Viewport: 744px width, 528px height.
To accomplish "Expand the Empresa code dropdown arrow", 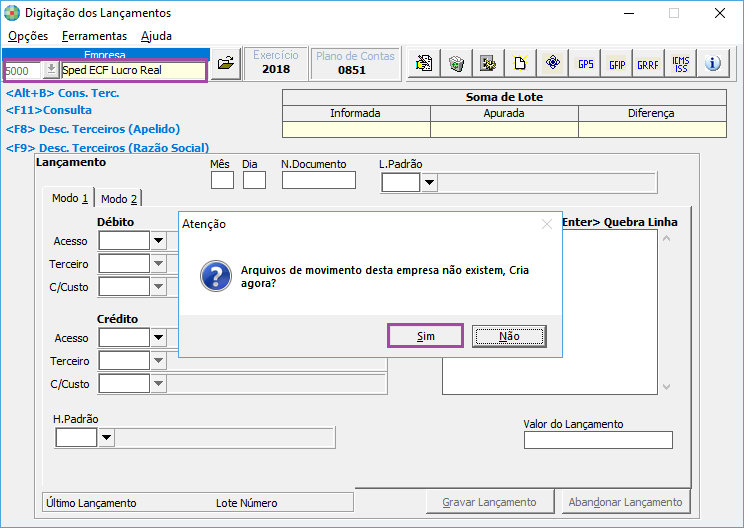I will click(51, 70).
